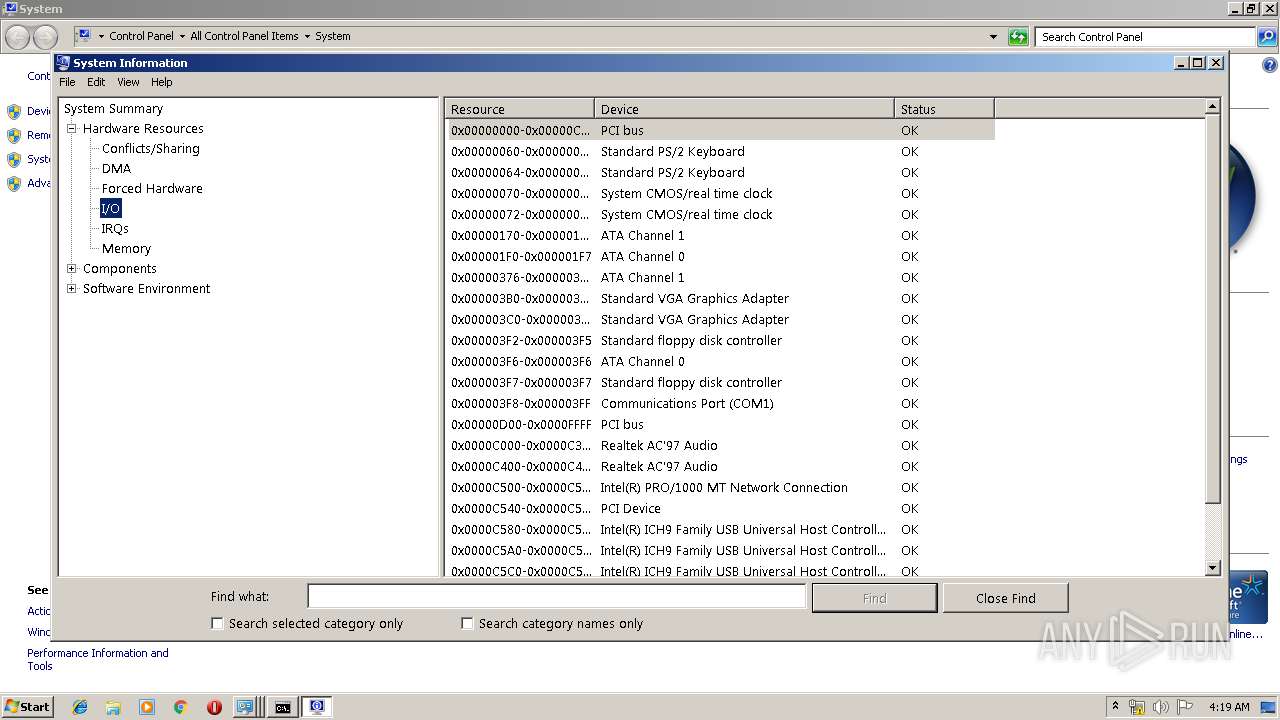Select System Information taskbar button
This screenshot has height=720, width=1280.
(x=317, y=707)
